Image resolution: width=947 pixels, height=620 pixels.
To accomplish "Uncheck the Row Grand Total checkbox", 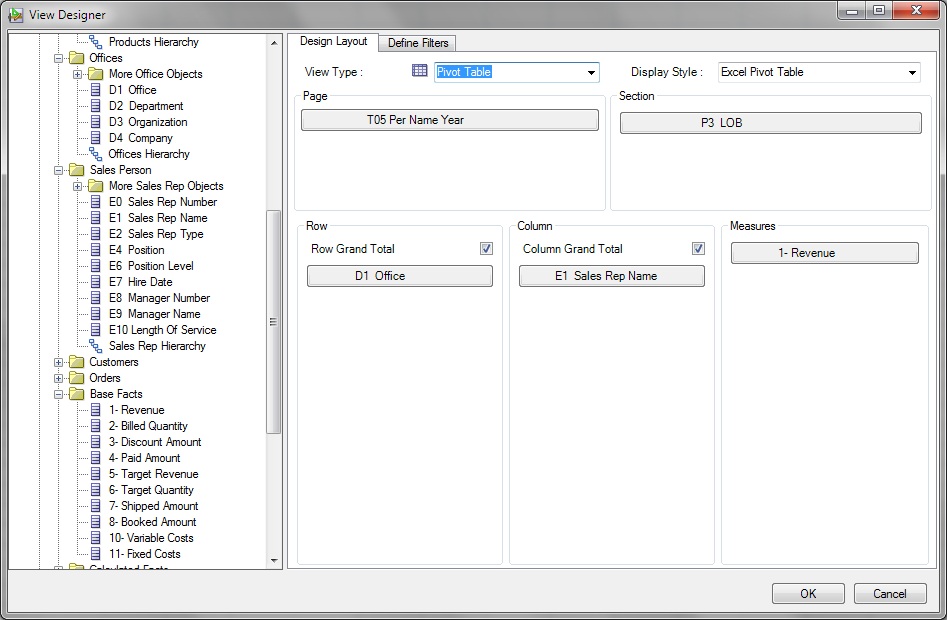I will pos(486,248).
